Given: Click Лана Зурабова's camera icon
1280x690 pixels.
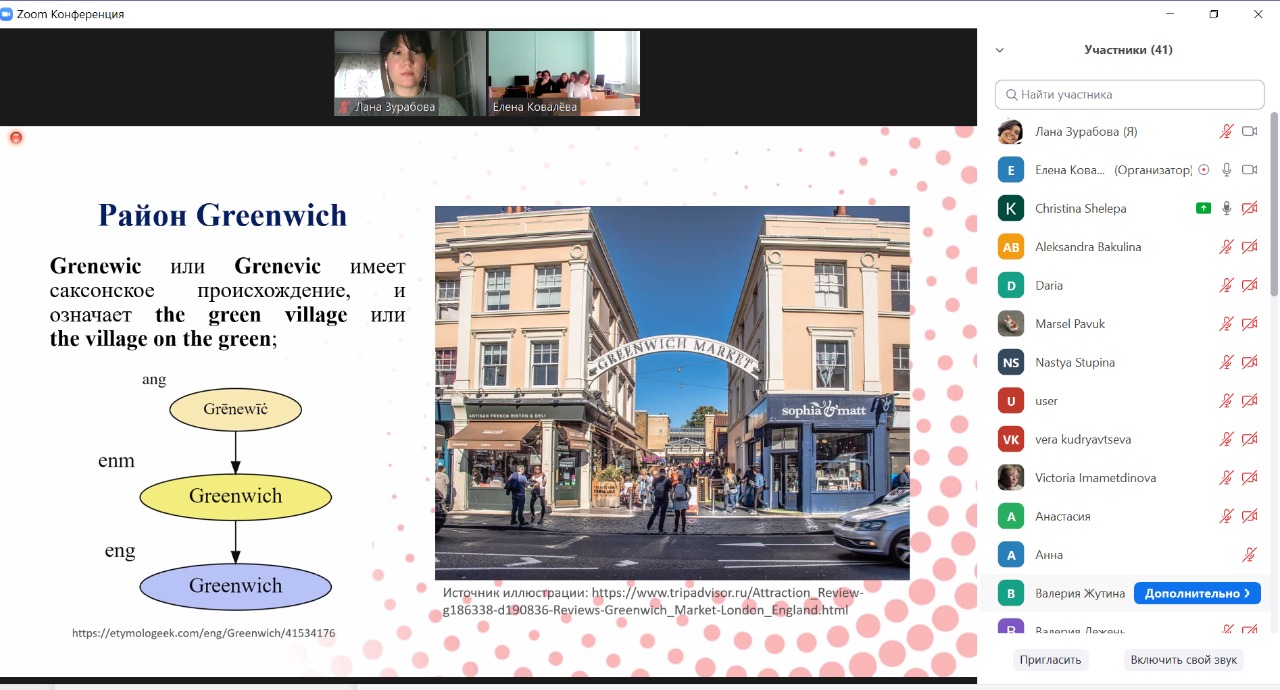Looking at the screenshot, I should tap(1249, 131).
